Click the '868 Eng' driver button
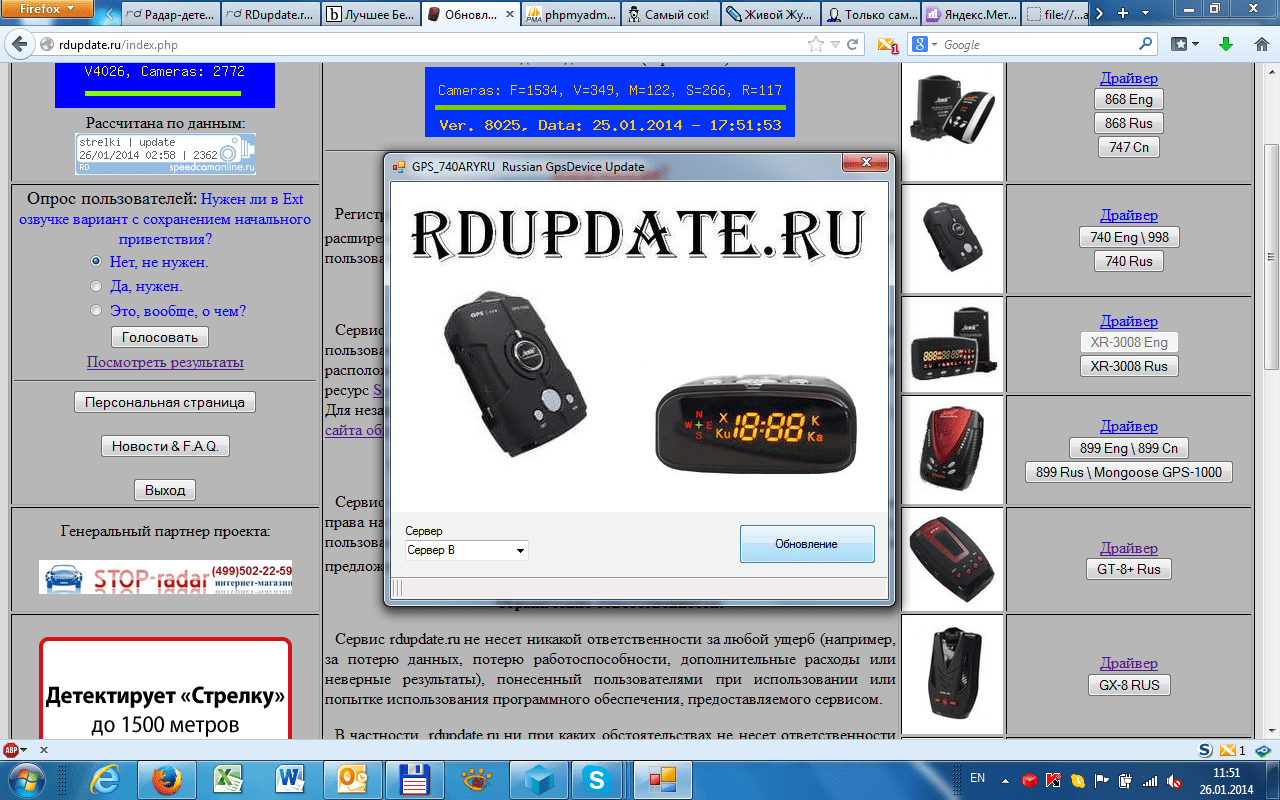The height and width of the screenshot is (800, 1280). click(1129, 99)
